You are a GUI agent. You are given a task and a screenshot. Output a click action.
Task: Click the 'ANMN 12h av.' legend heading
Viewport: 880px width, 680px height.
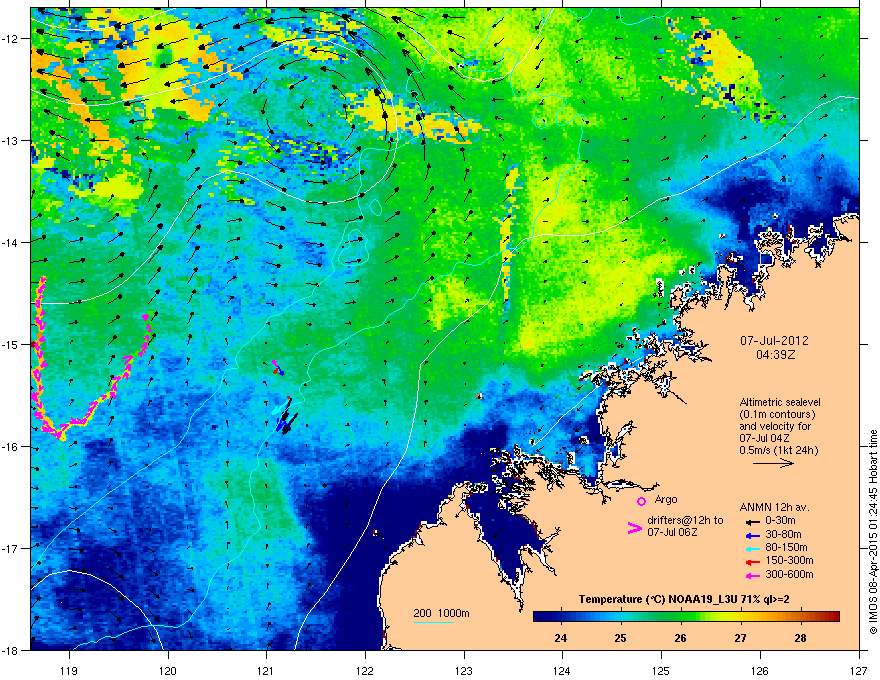click(774, 507)
